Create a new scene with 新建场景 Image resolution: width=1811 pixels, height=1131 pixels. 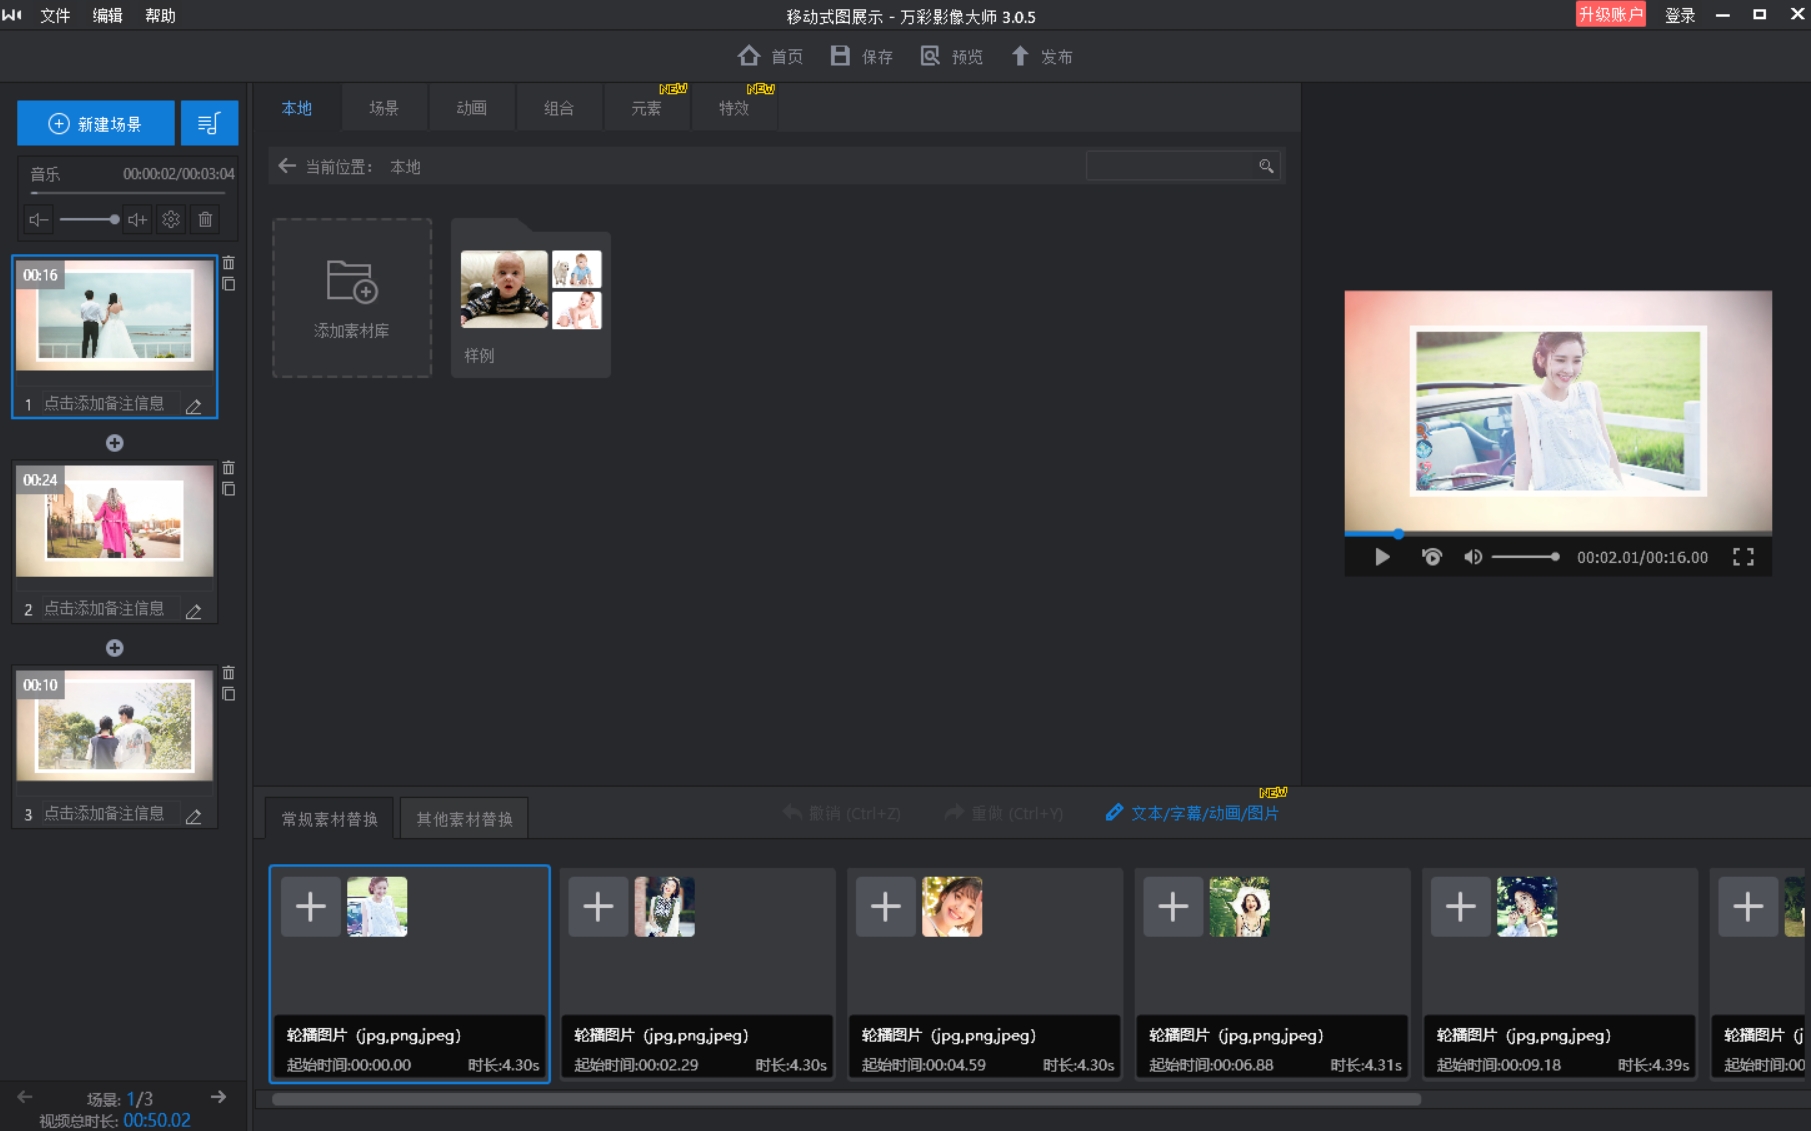pyautogui.click(x=96, y=123)
